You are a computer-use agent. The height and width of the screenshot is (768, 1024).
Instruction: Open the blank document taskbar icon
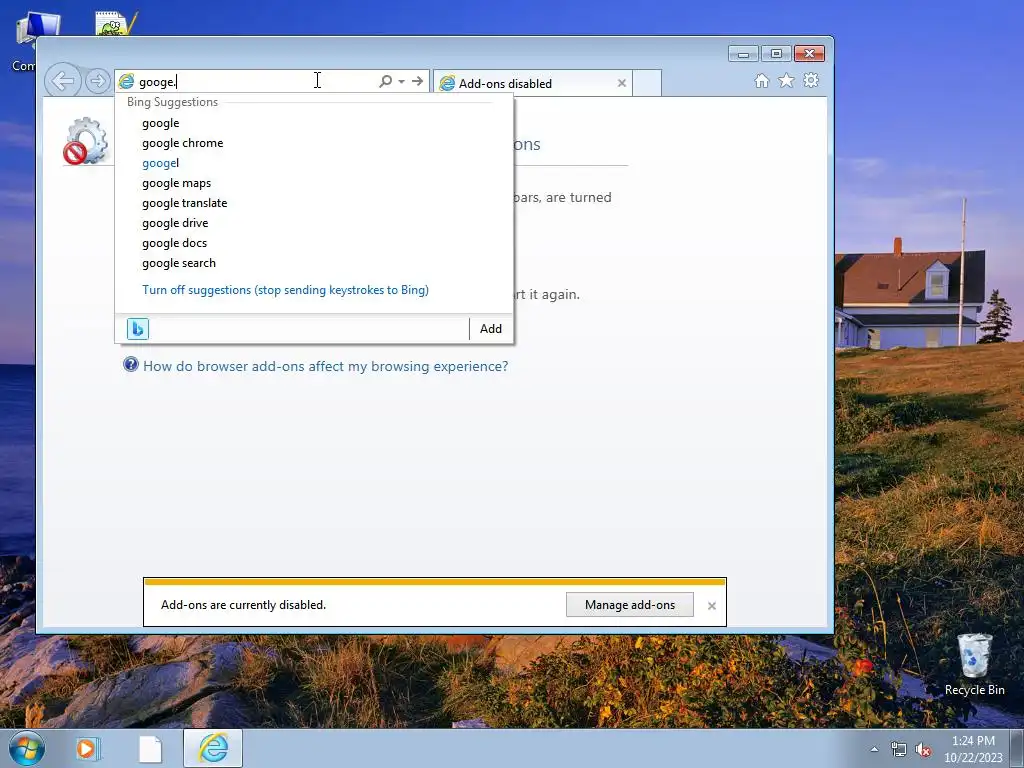click(150, 748)
